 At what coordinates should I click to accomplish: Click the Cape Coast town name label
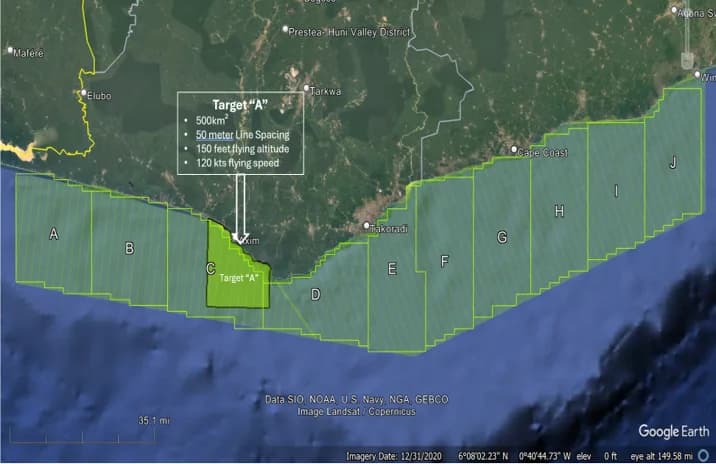[x=542, y=153]
